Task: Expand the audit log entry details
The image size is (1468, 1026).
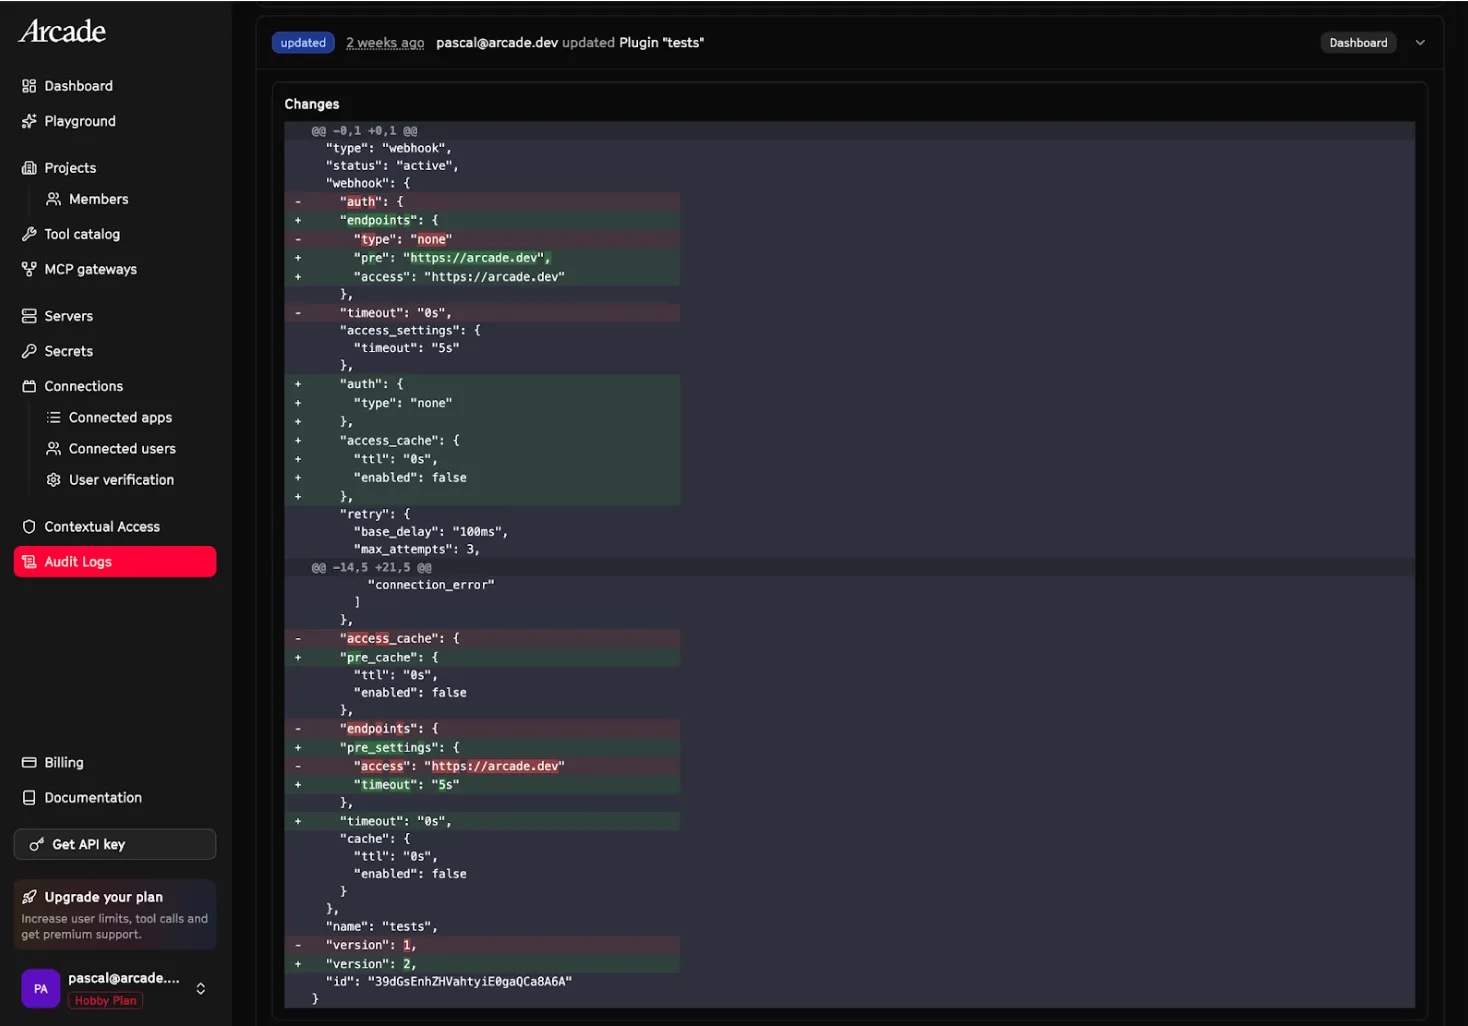Action: click(1420, 42)
